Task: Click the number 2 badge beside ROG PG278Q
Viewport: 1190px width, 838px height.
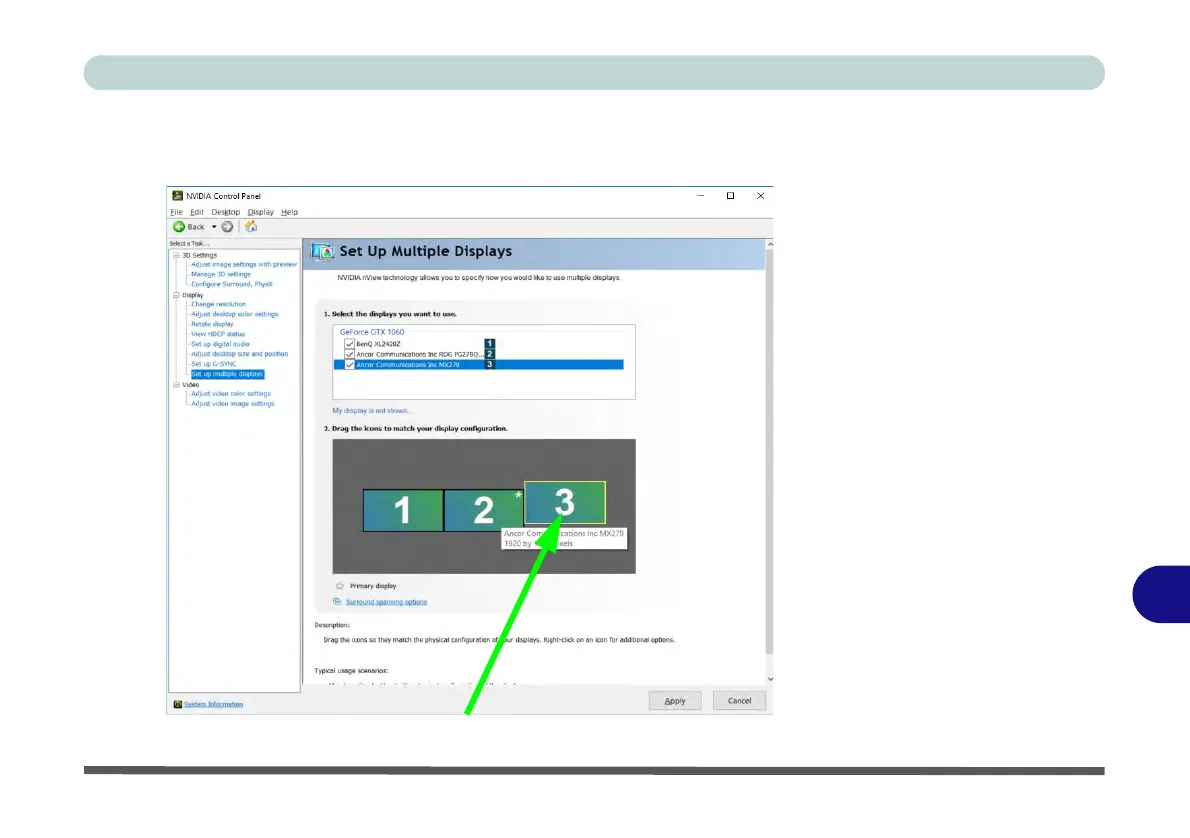Action: pos(490,354)
